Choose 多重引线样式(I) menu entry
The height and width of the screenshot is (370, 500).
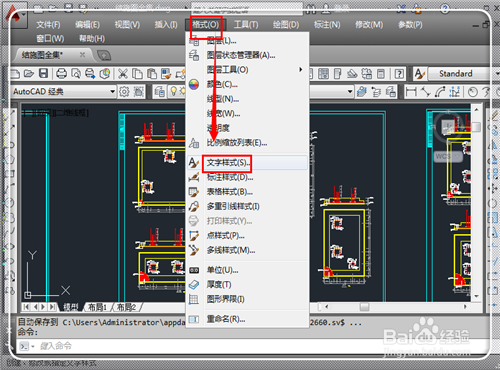(247, 206)
